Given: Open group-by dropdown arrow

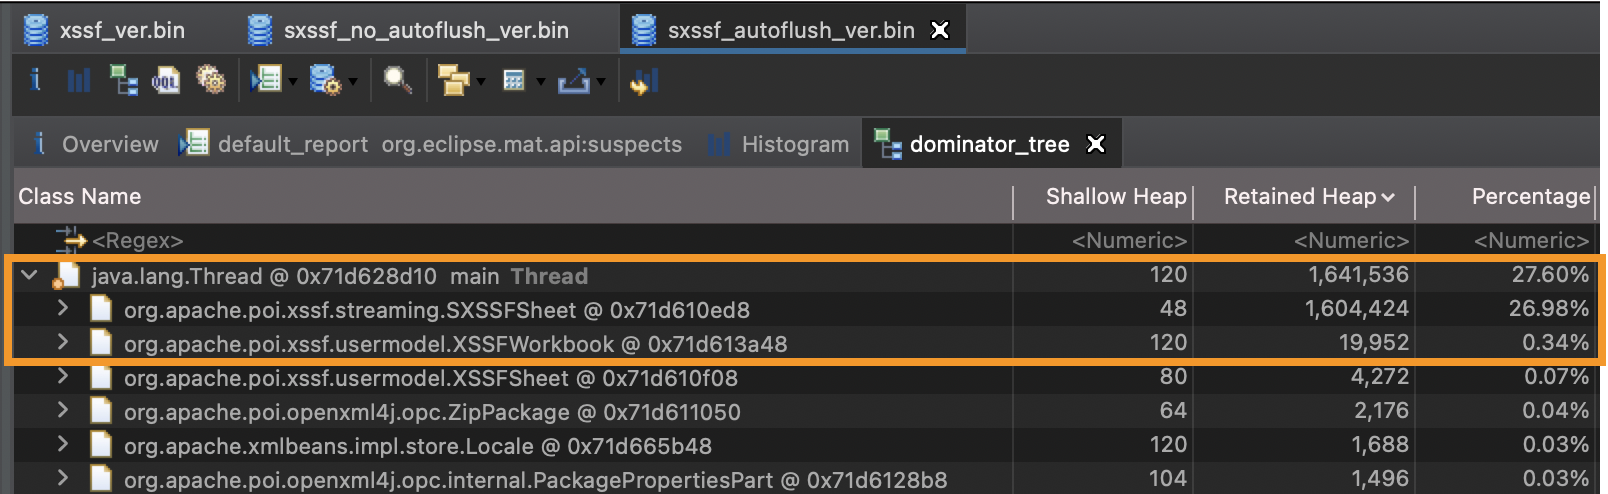Looking at the screenshot, I should (x=481, y=82).
